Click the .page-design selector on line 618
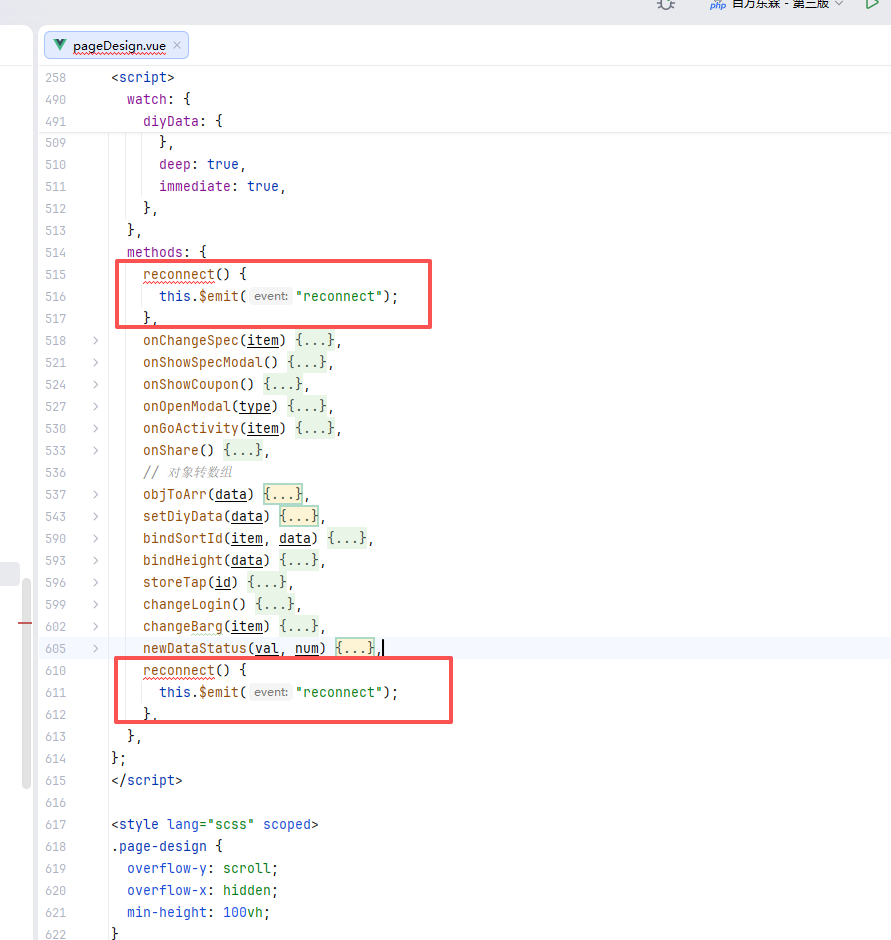Screen dimensions: 891x940 (x=159, y=846)
